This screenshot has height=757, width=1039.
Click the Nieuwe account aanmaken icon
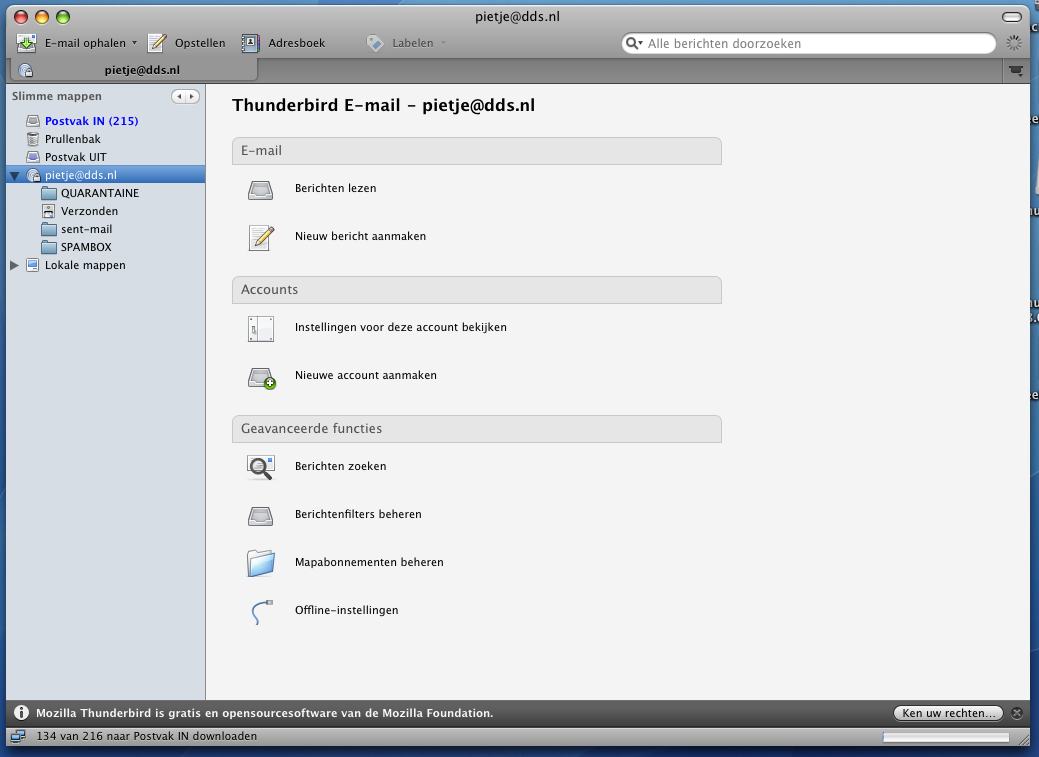coord(262,378)
